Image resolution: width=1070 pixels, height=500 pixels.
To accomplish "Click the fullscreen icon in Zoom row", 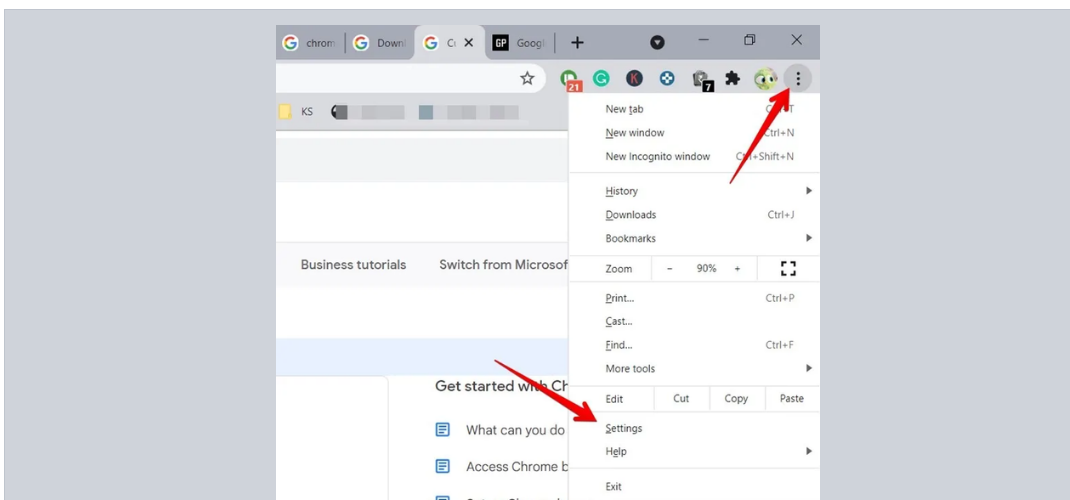I will tap(788, 268).
